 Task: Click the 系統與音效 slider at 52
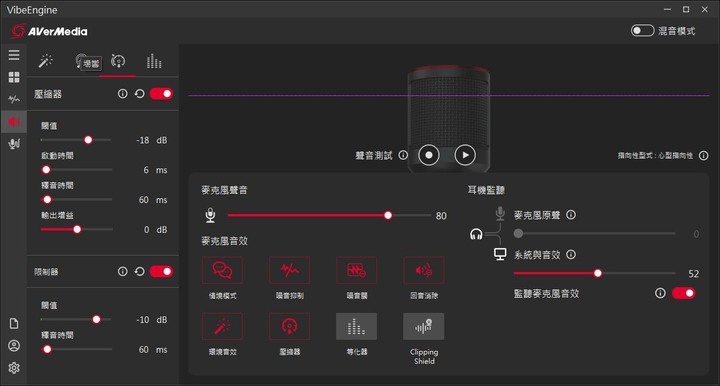[595, 273]
